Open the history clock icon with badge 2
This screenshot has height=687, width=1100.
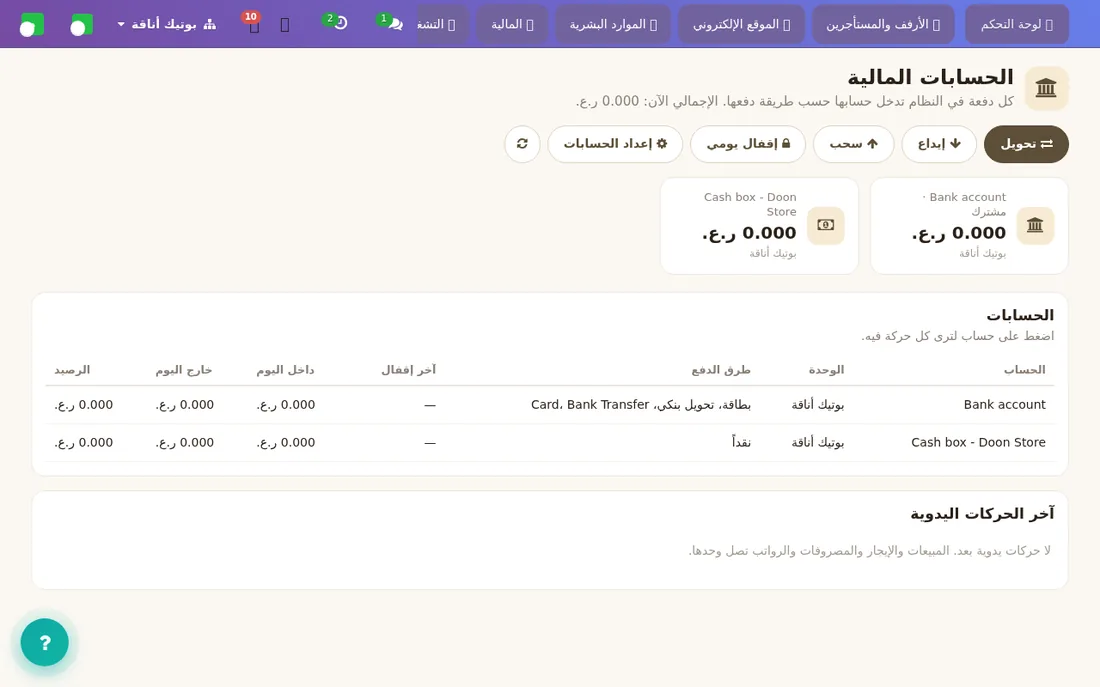point(340,24)
